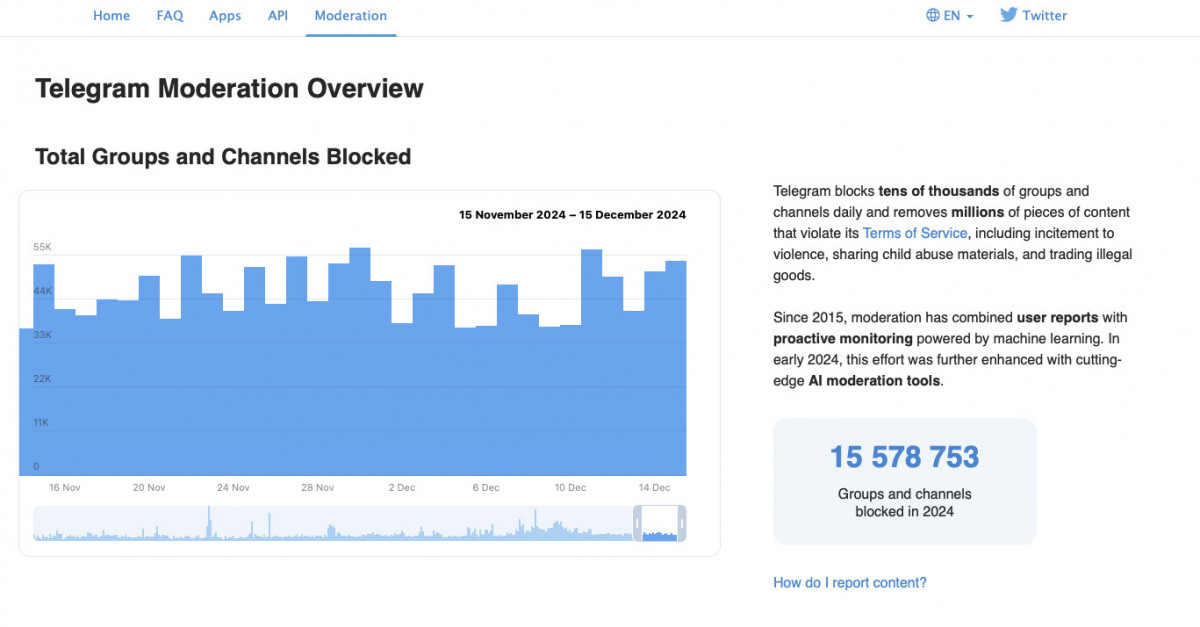The width and height of the screenshot is (1200, 627).
Task: Click the date range label 15 November 2024
Action: tap(572, 215)
